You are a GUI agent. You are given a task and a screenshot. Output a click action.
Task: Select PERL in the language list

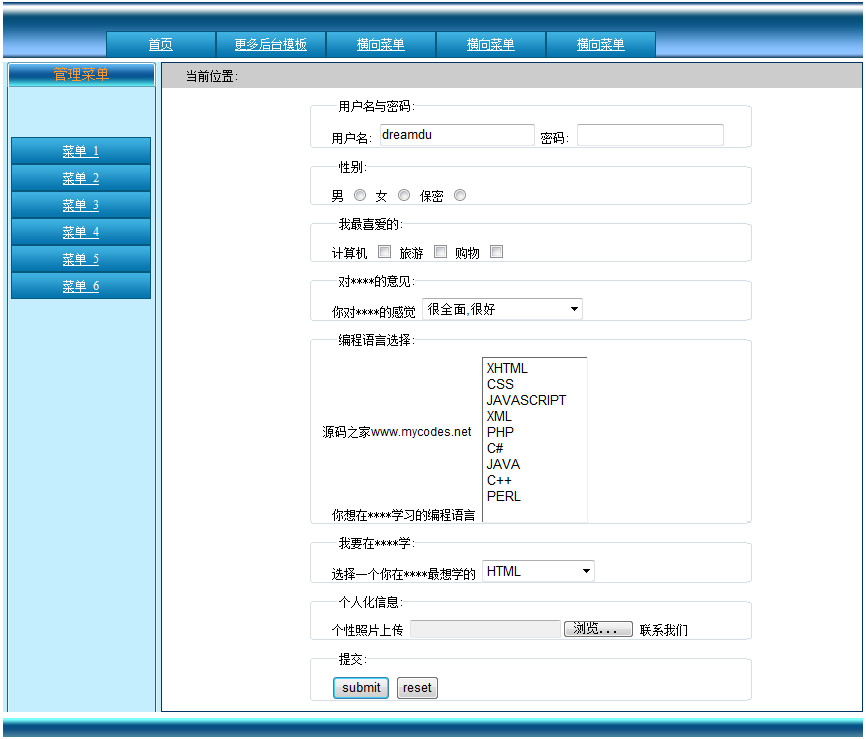pyautogui.click(x=534, y=497)
